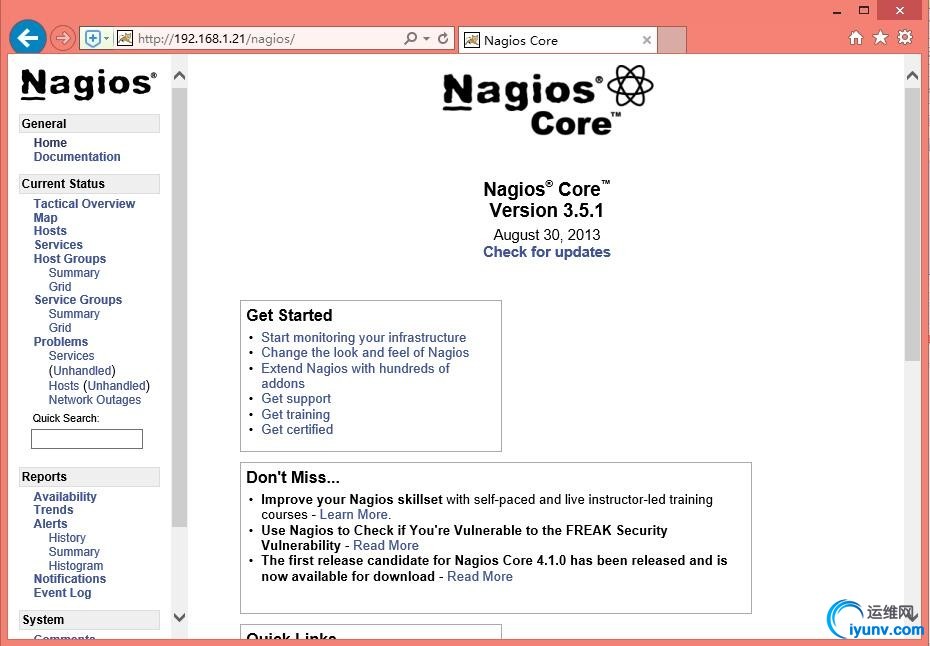Open Services under Problems
Image resolution: width=930 pixels, height=646 pixels.
(x=71, y=356)
